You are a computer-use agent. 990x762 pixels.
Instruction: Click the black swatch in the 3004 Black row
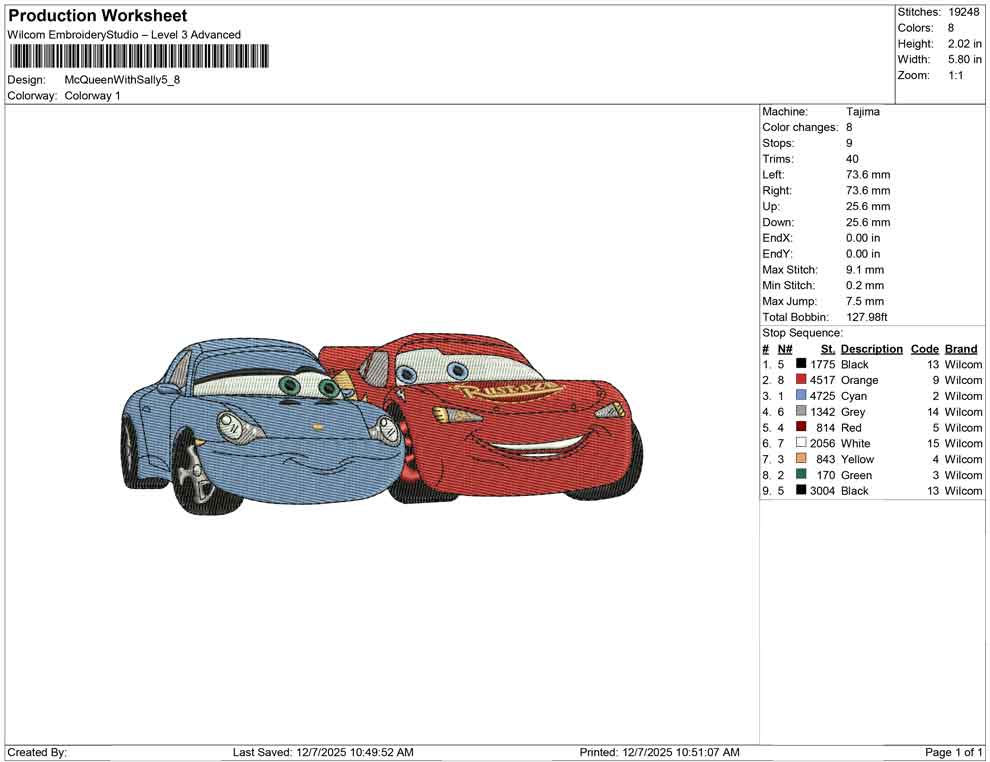coord(801,490)
